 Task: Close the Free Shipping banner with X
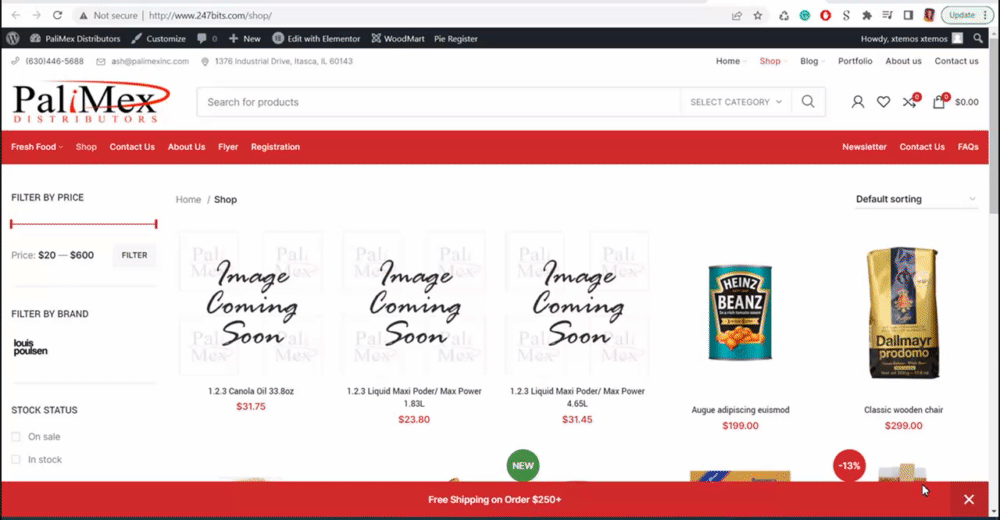969,500
